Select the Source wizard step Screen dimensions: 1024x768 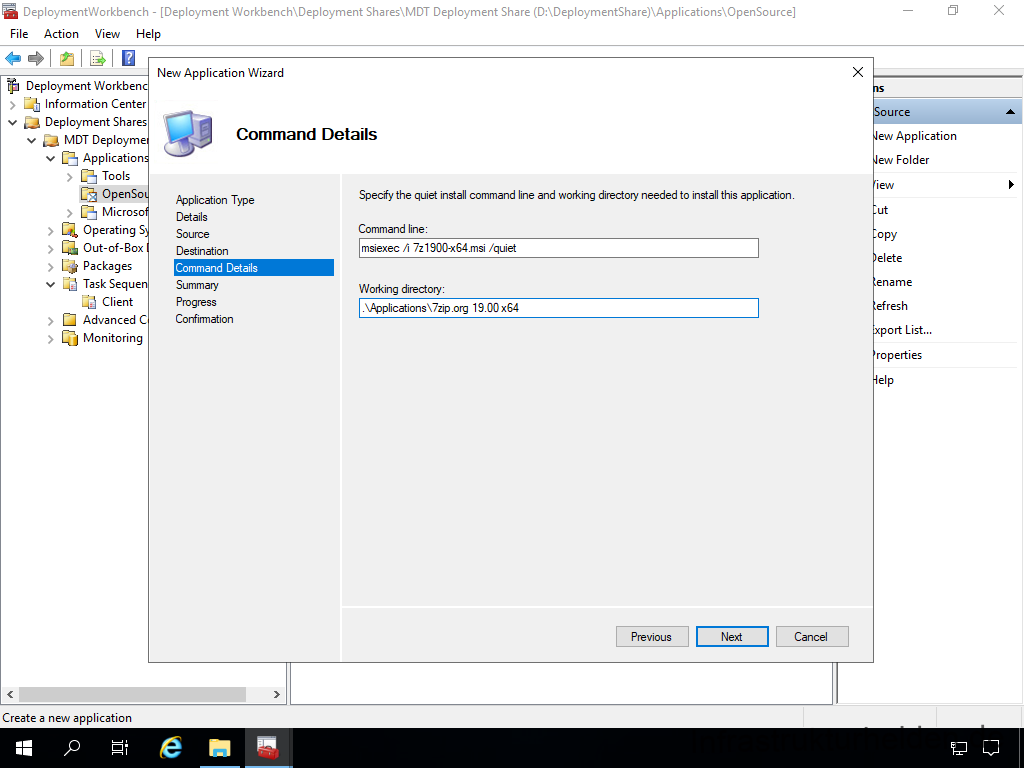[193, 234]
